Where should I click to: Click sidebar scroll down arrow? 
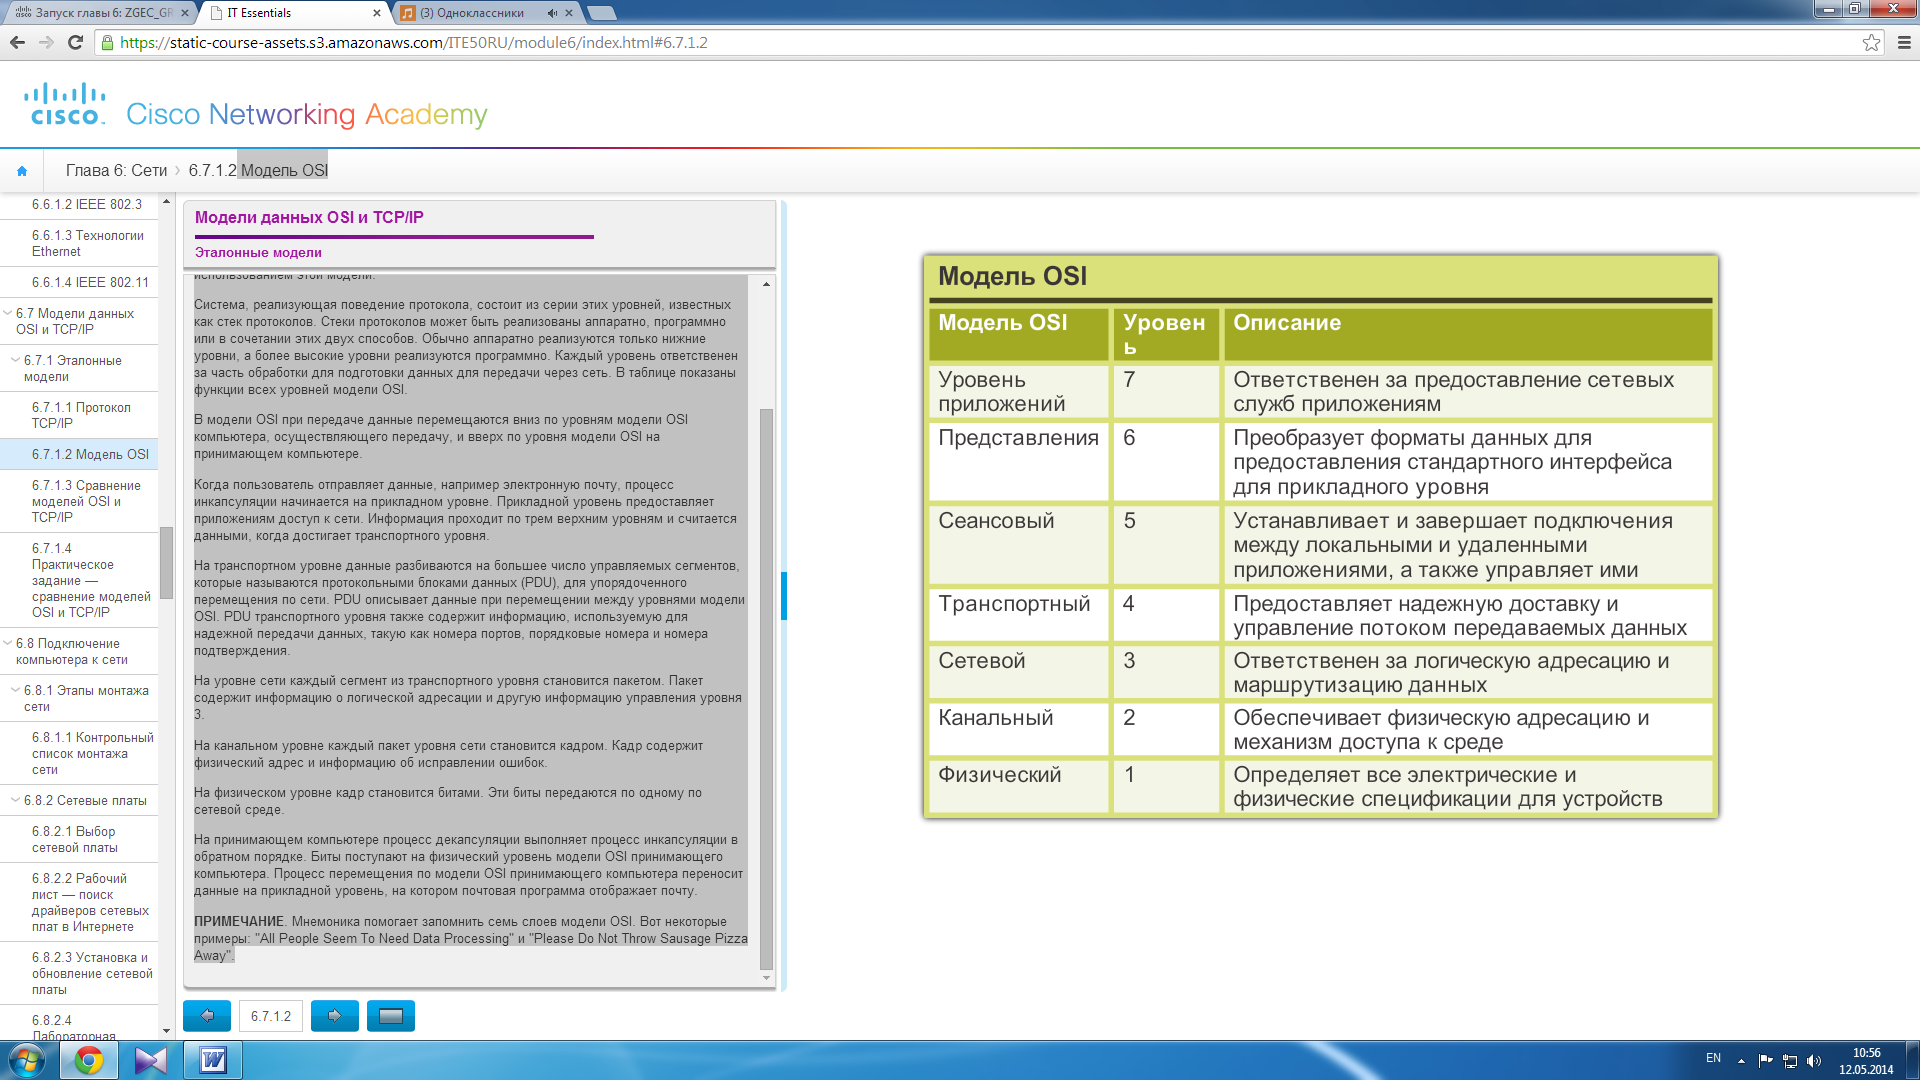click(166, 1031)
